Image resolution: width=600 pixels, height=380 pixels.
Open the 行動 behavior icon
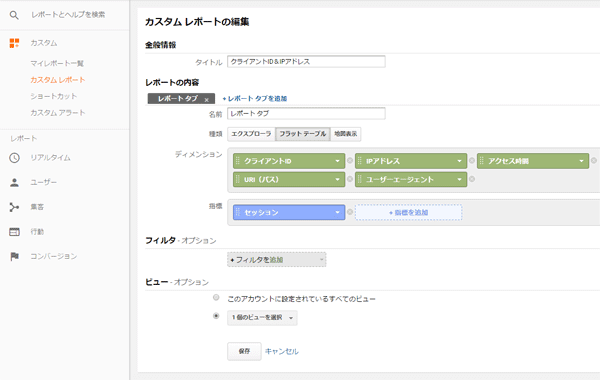[14, 232]
